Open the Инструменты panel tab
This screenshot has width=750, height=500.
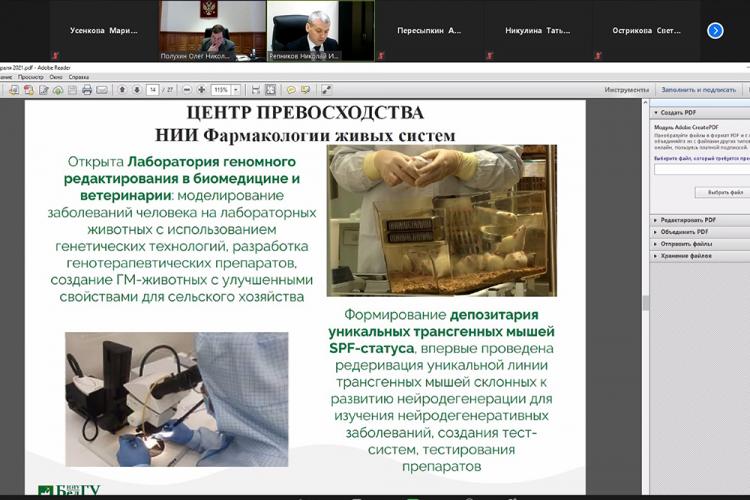click(x=626, y=90)
